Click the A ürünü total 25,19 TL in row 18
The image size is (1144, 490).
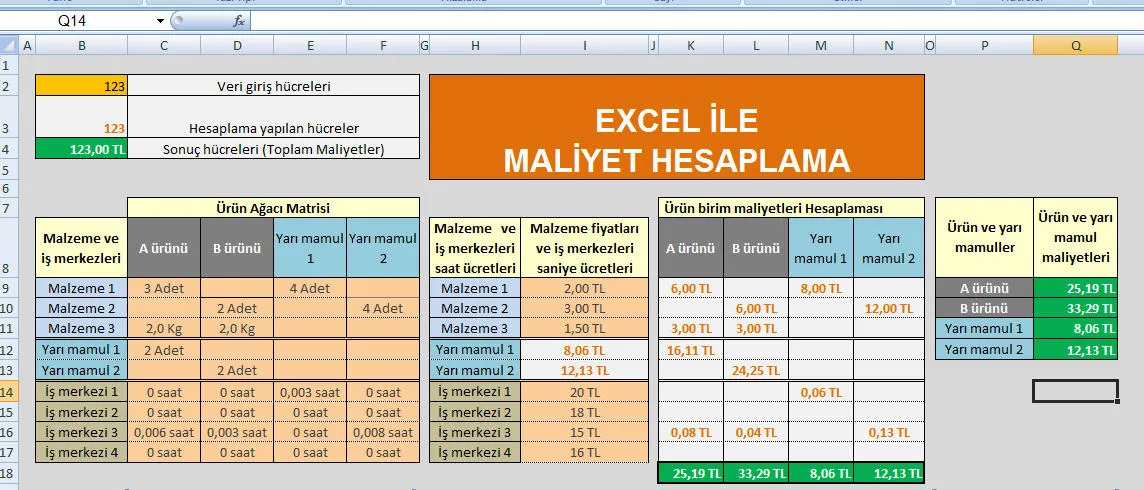690,473
